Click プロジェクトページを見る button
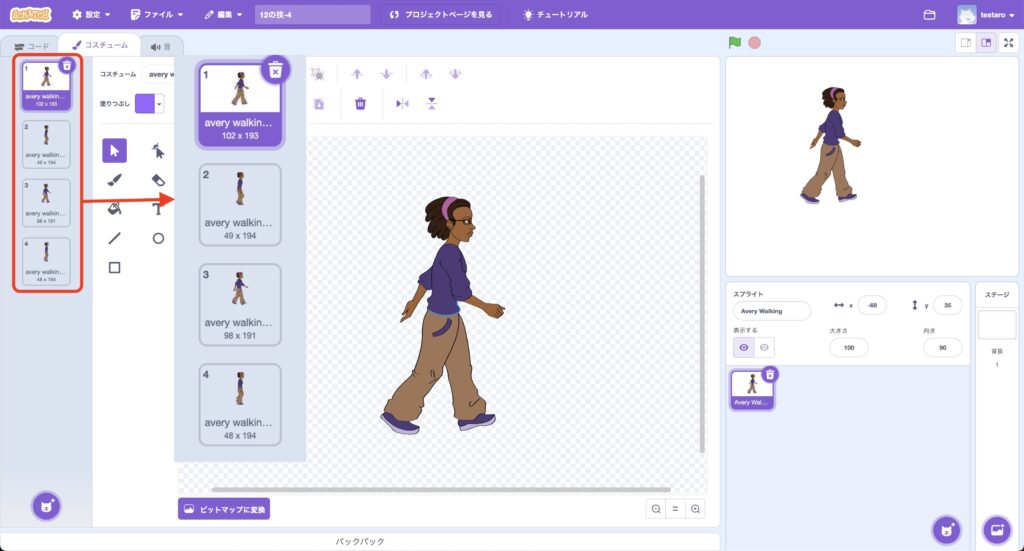The height and width of the screenshot is (551, 1024). 441,14
